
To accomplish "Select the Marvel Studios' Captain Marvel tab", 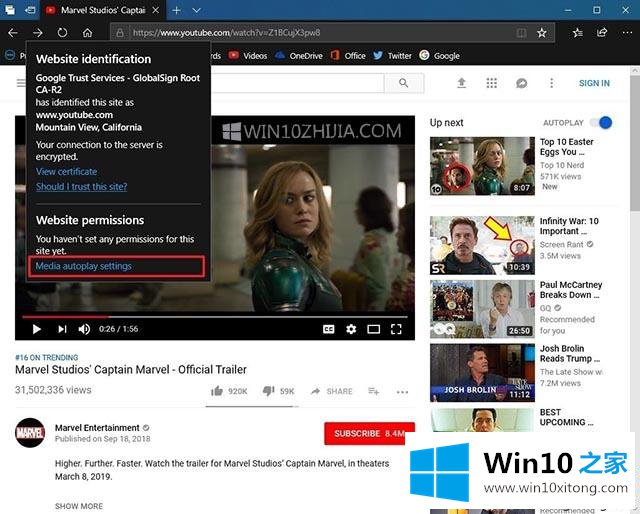I will (x=103, y=10).
